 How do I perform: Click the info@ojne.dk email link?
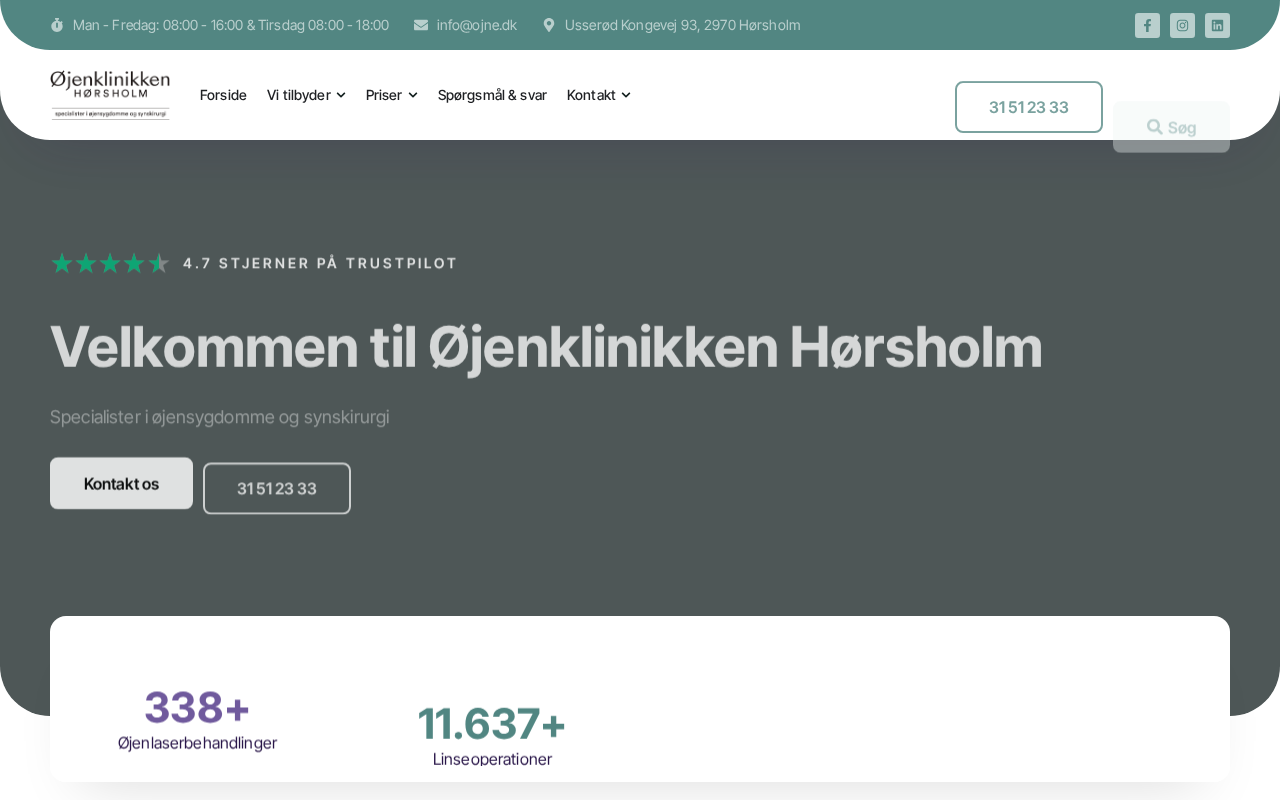(x=477, y=25)
